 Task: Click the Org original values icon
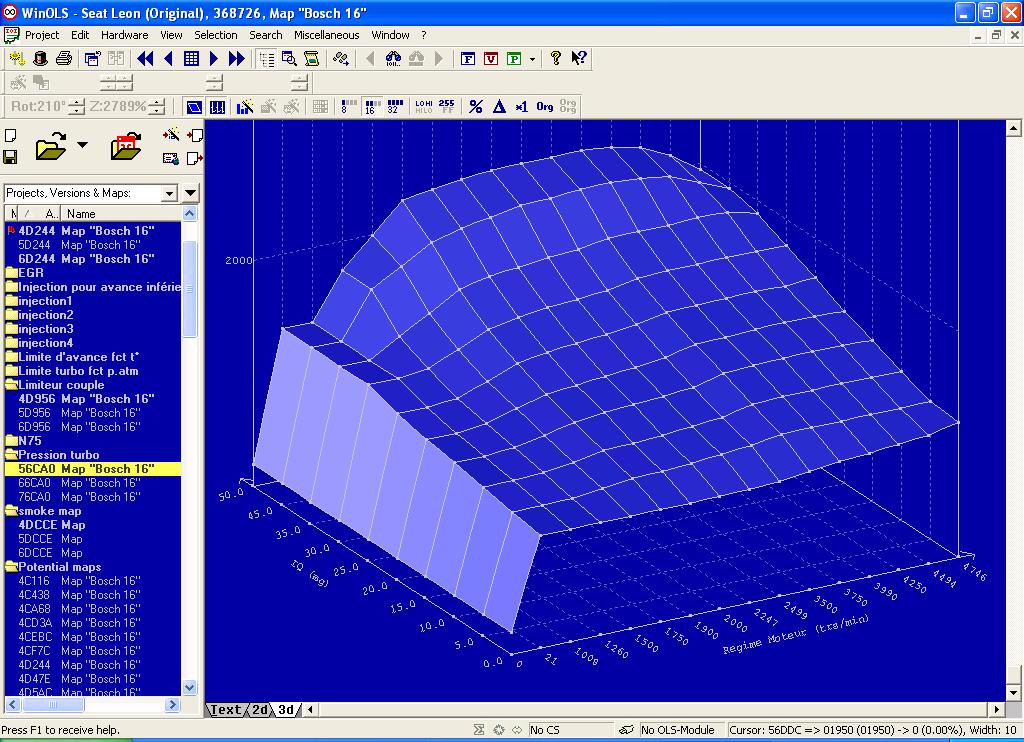click(545, 106)
